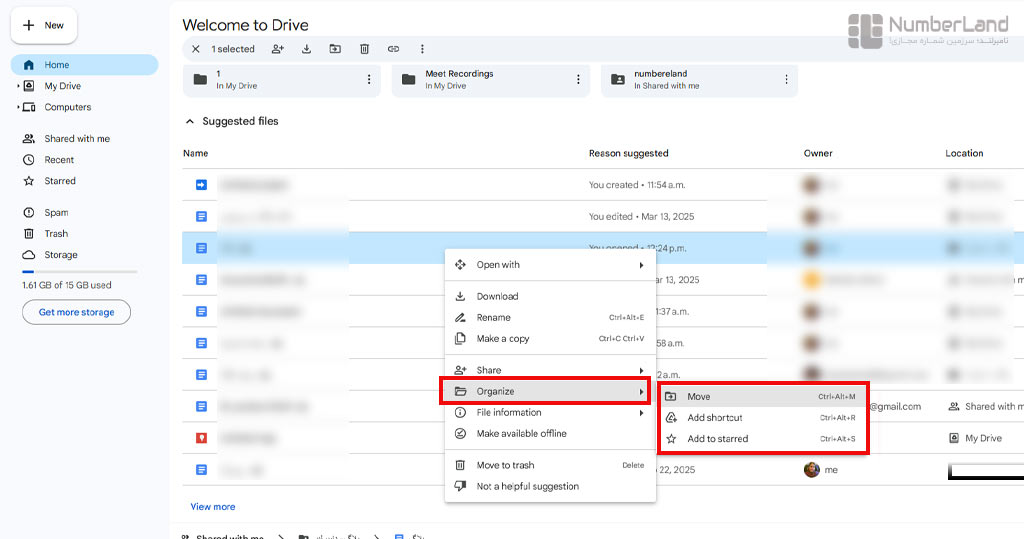Choose Download from context menu
The image size is (1024, 539).
[550, 296]
